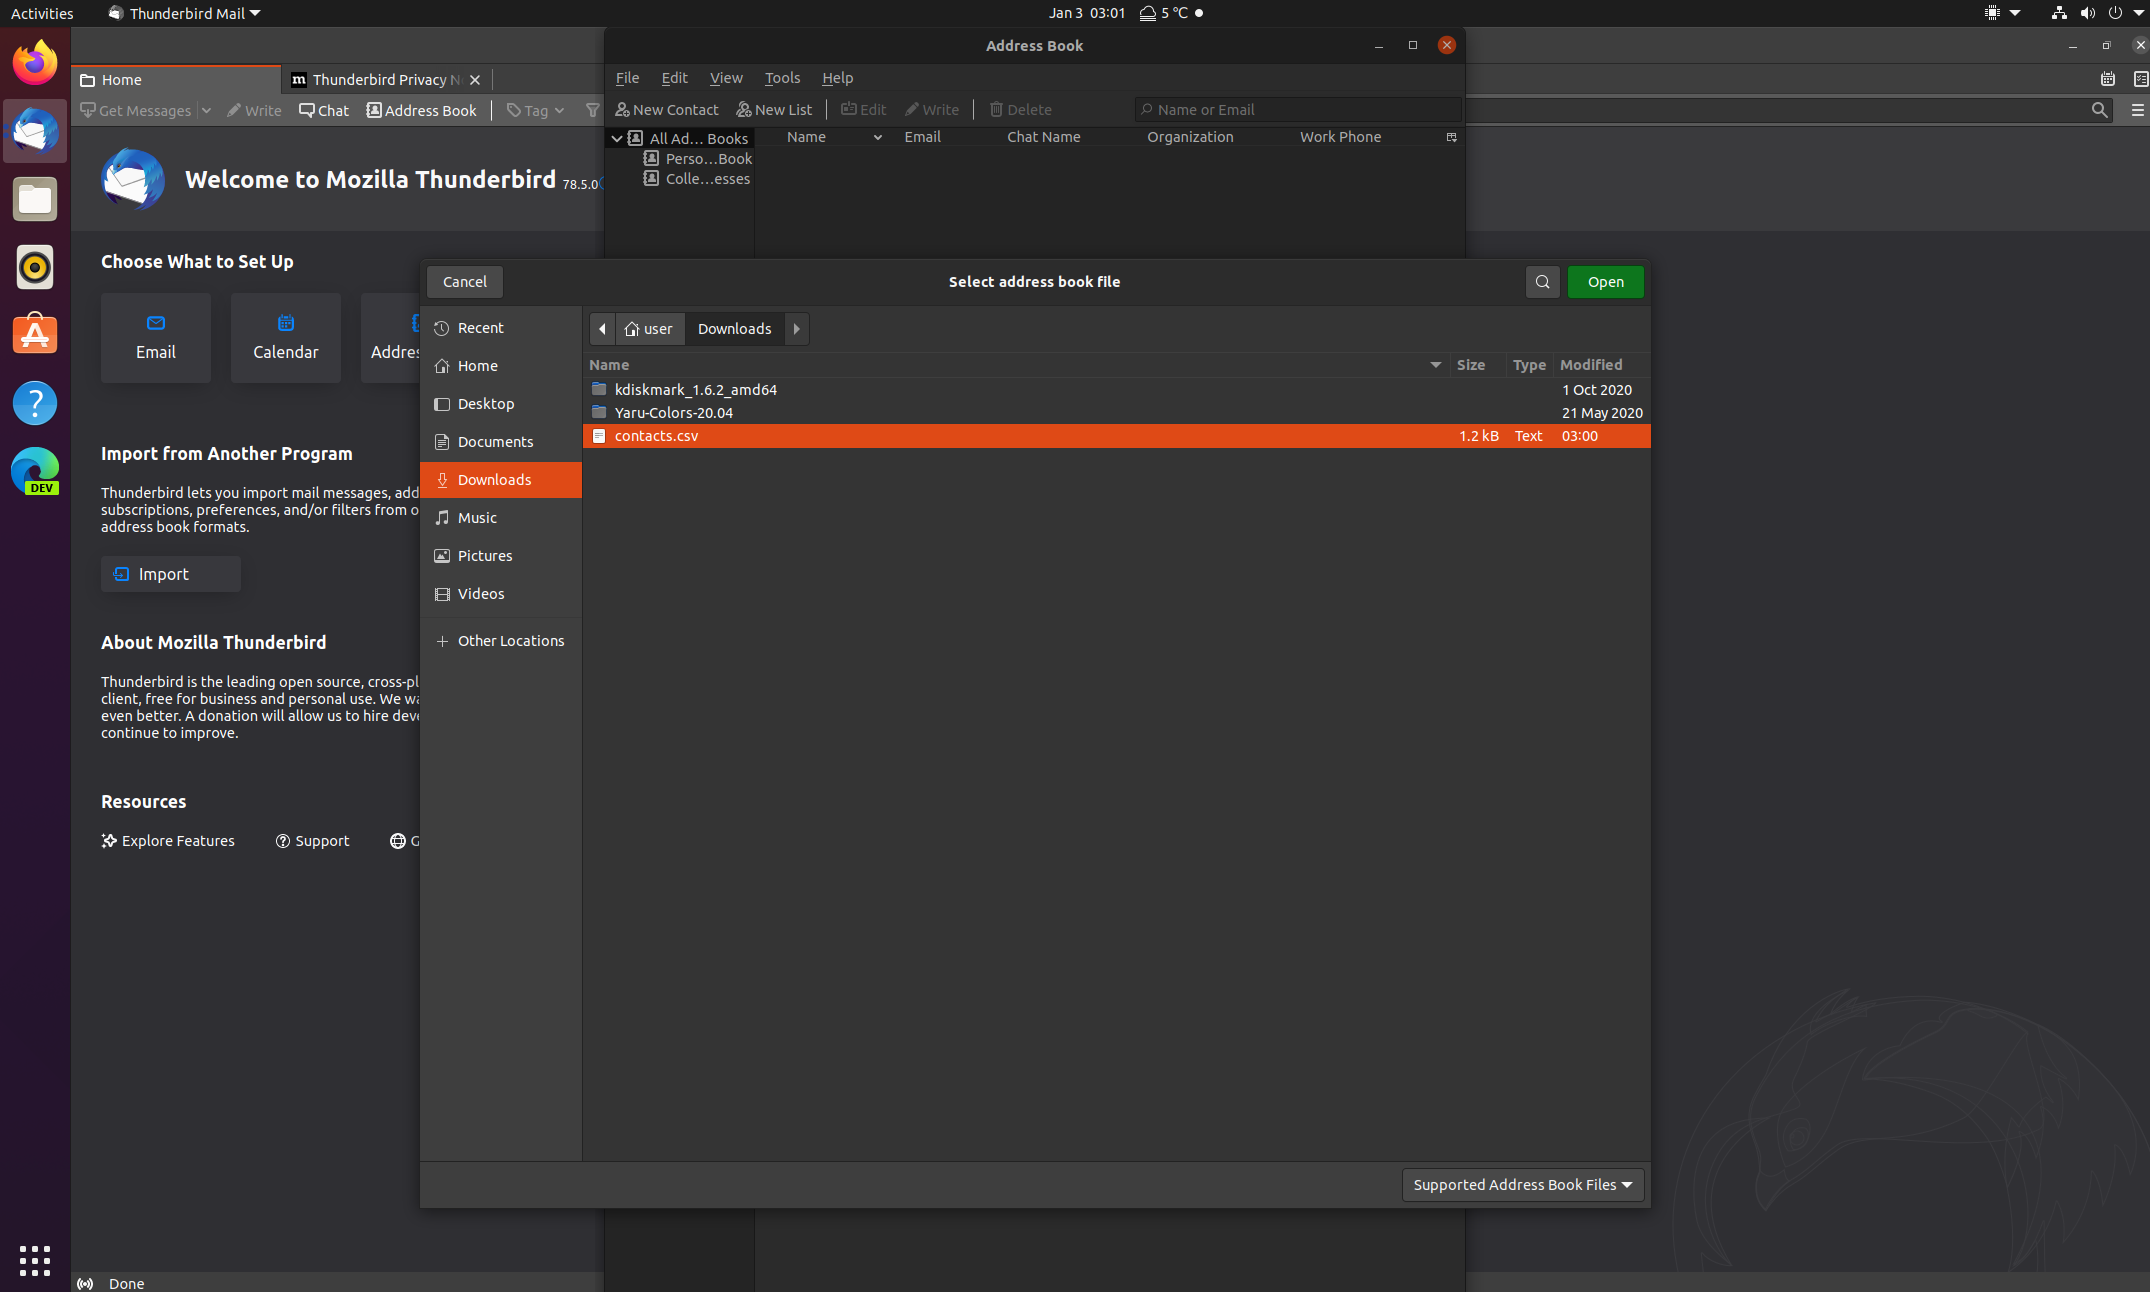Create a new contact in Address Book
This screenshot has width=2150, height=1292.
point(666,110)
